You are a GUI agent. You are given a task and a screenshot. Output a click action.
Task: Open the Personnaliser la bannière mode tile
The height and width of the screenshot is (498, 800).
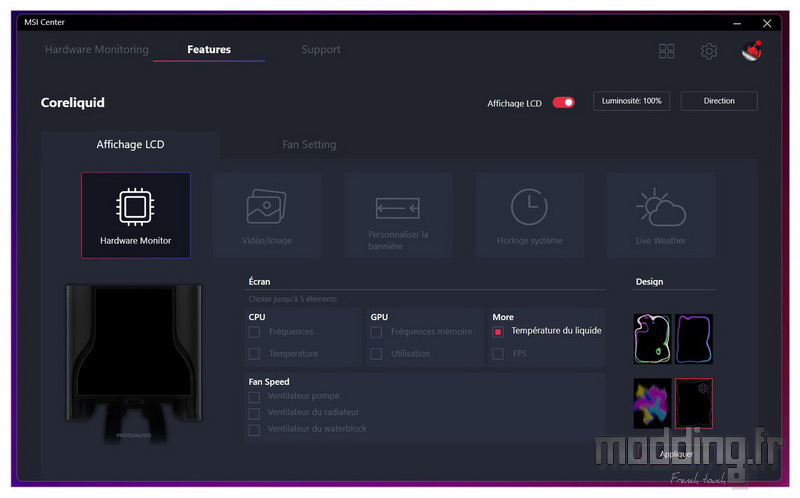[x=398, y=215]
